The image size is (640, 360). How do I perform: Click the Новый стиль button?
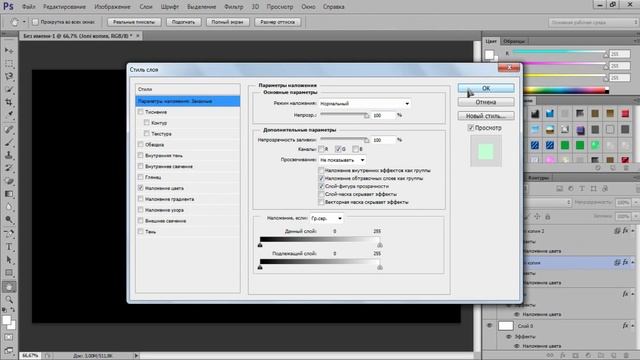point(486,116)
